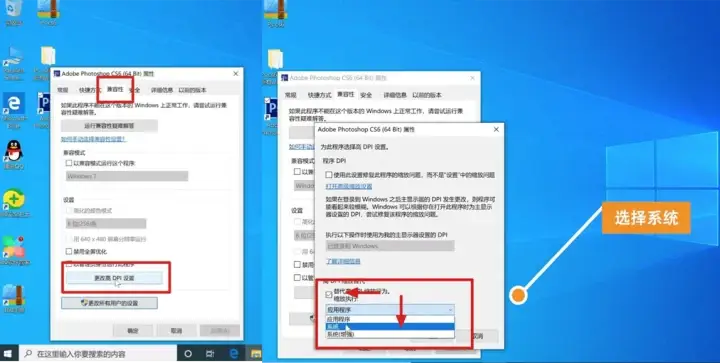The height and width of the screenshot is (363, 720).
Task: Collapse the 应用程序 scaling combo box
Action: [390, 310]
